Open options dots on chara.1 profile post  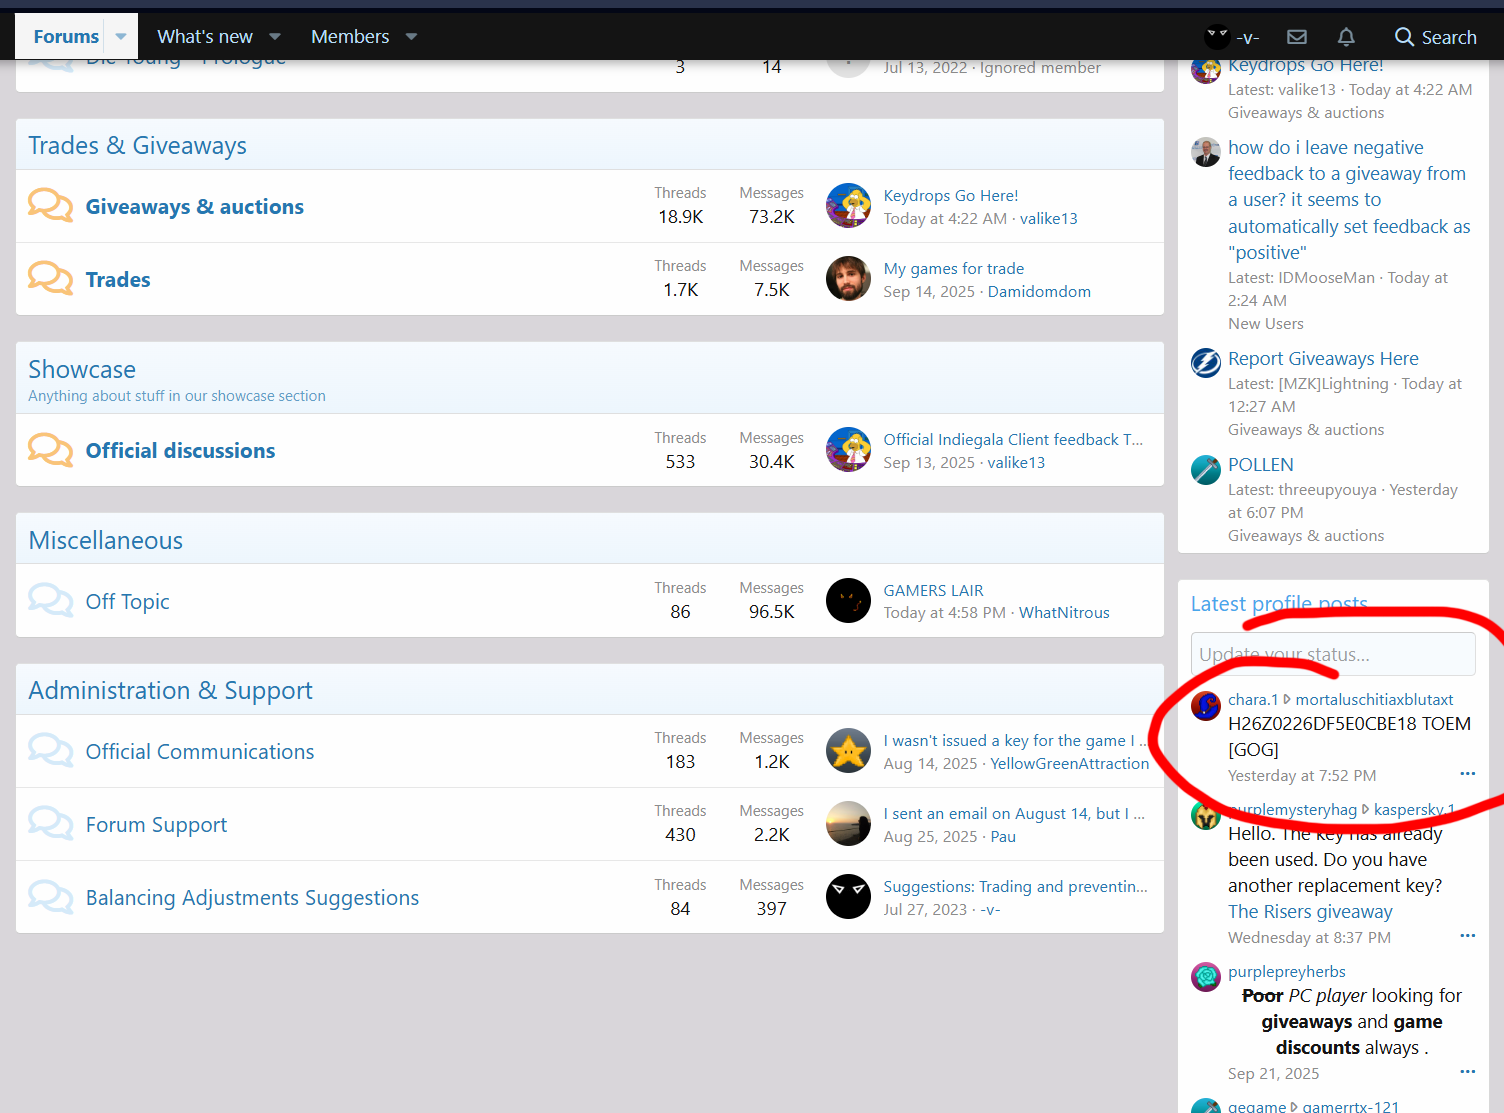click(1467, 774)
